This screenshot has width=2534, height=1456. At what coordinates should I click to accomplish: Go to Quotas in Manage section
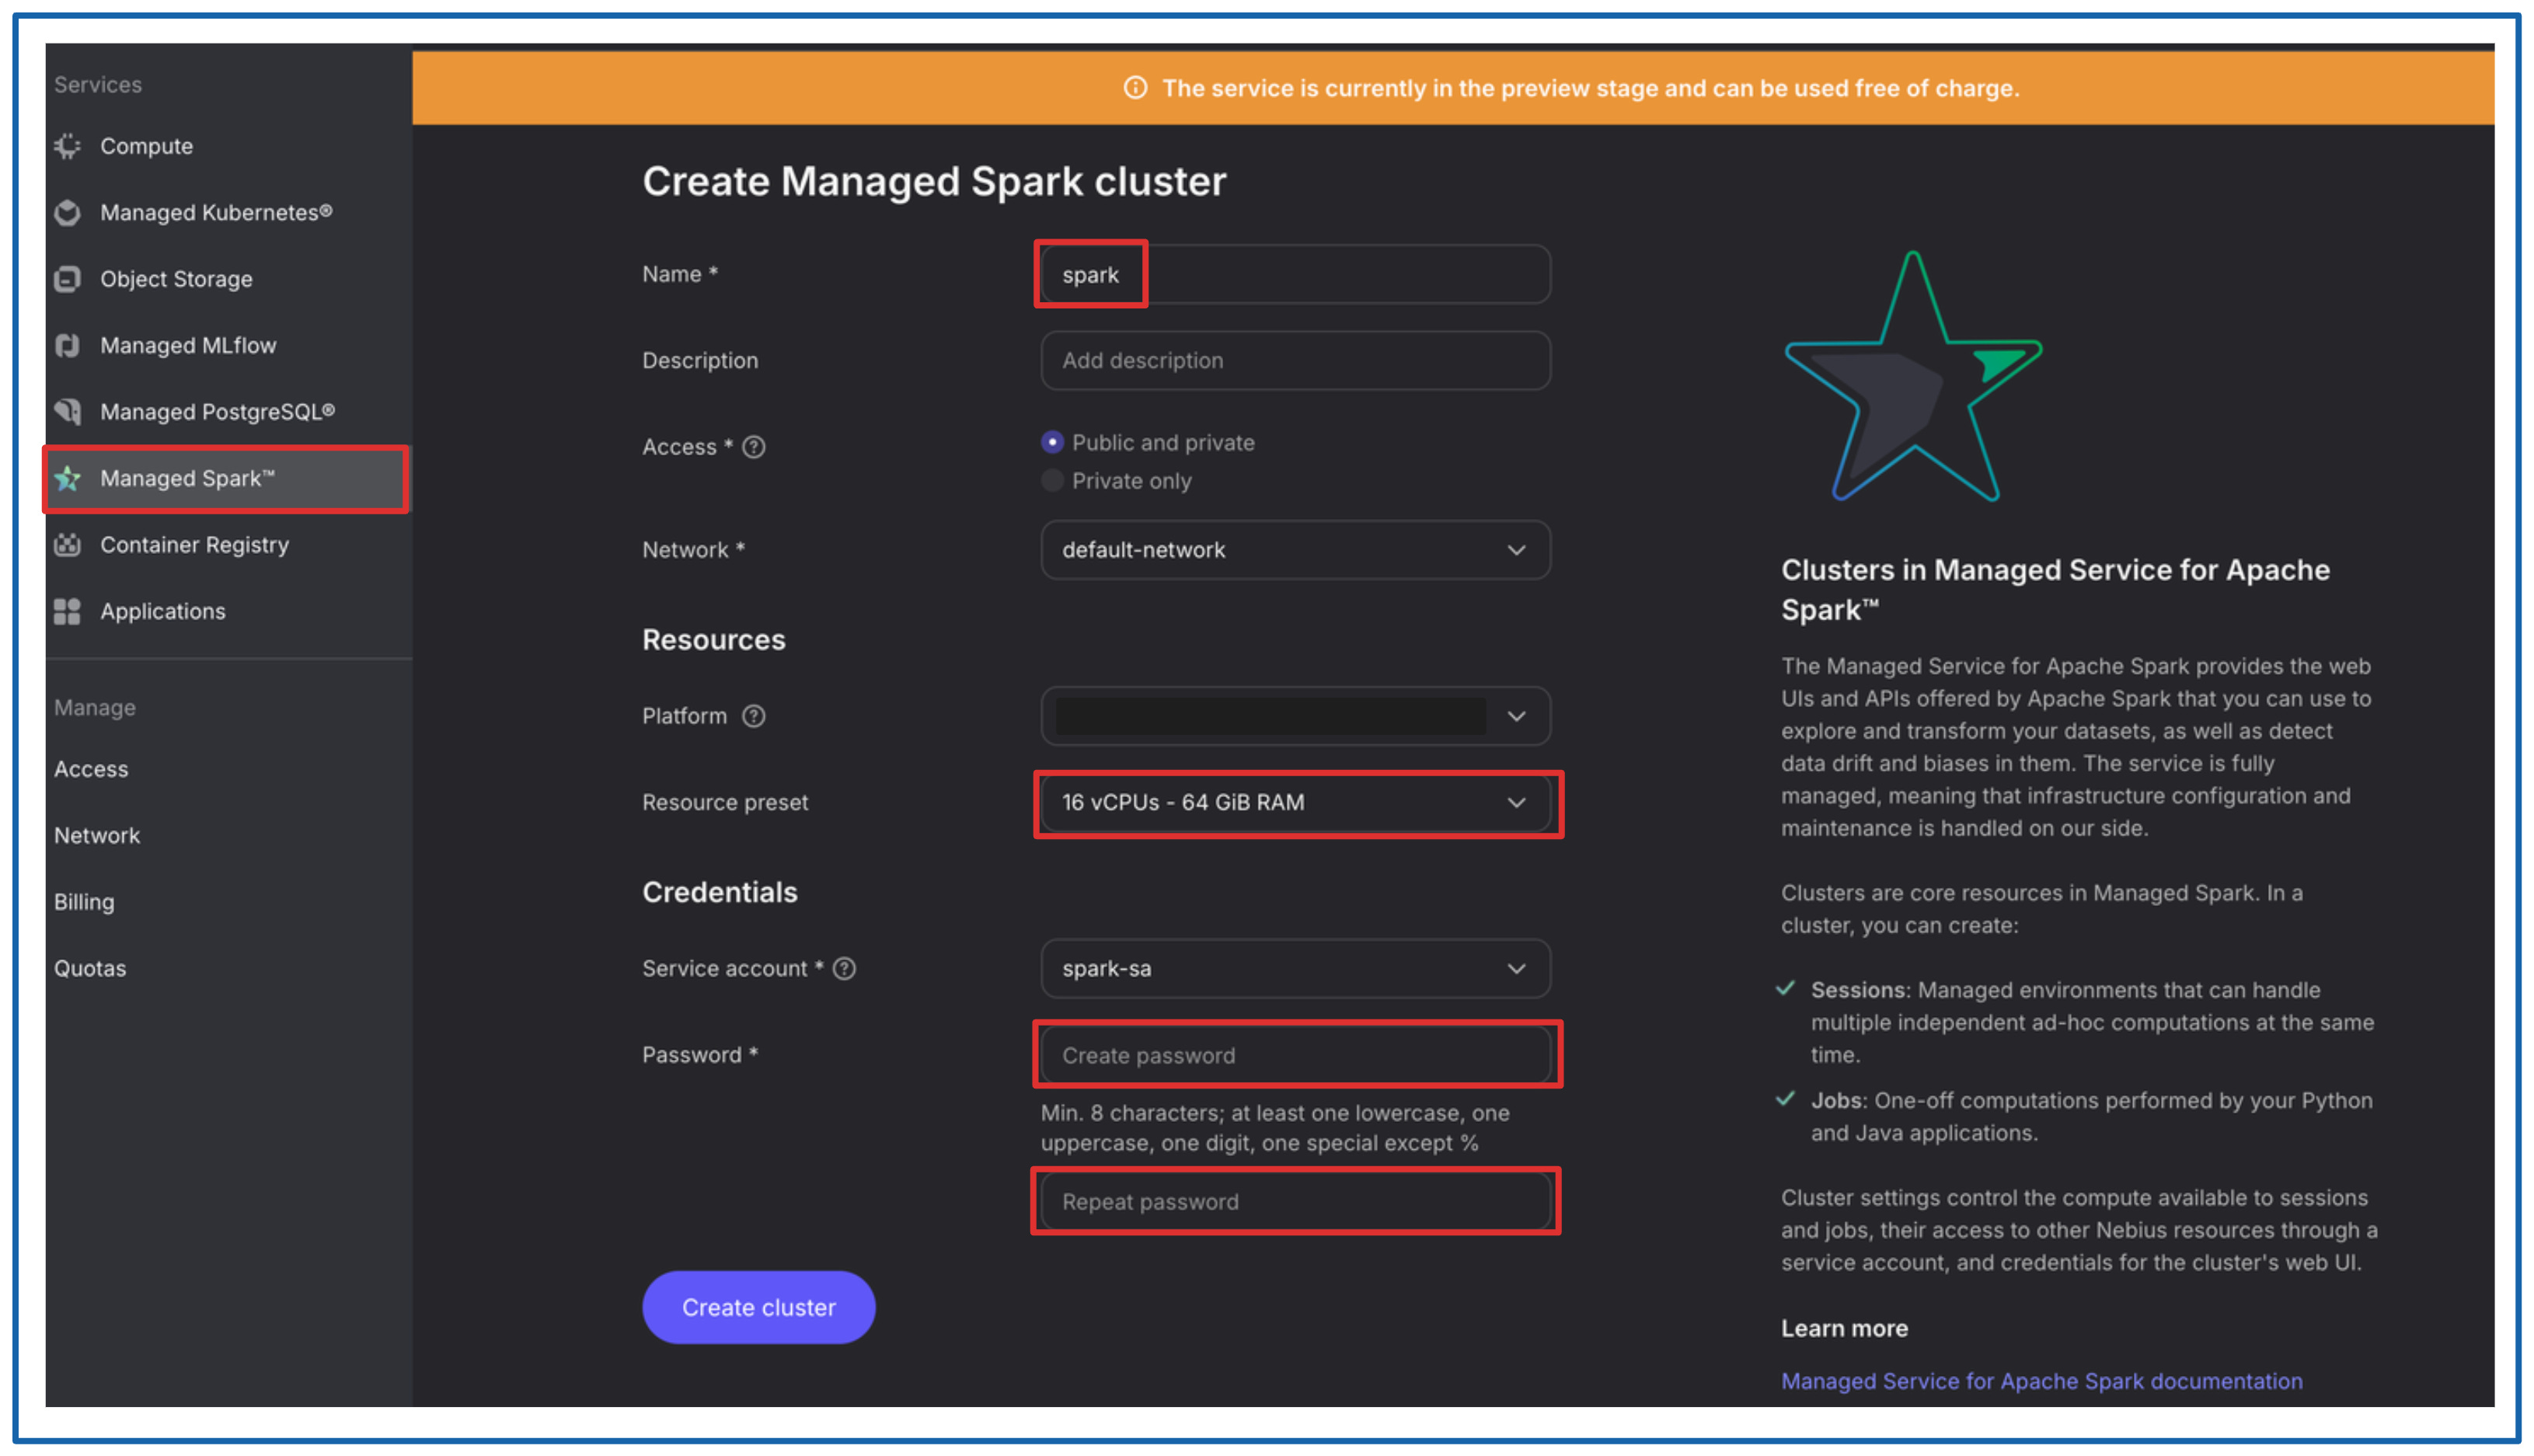point(90,968)
